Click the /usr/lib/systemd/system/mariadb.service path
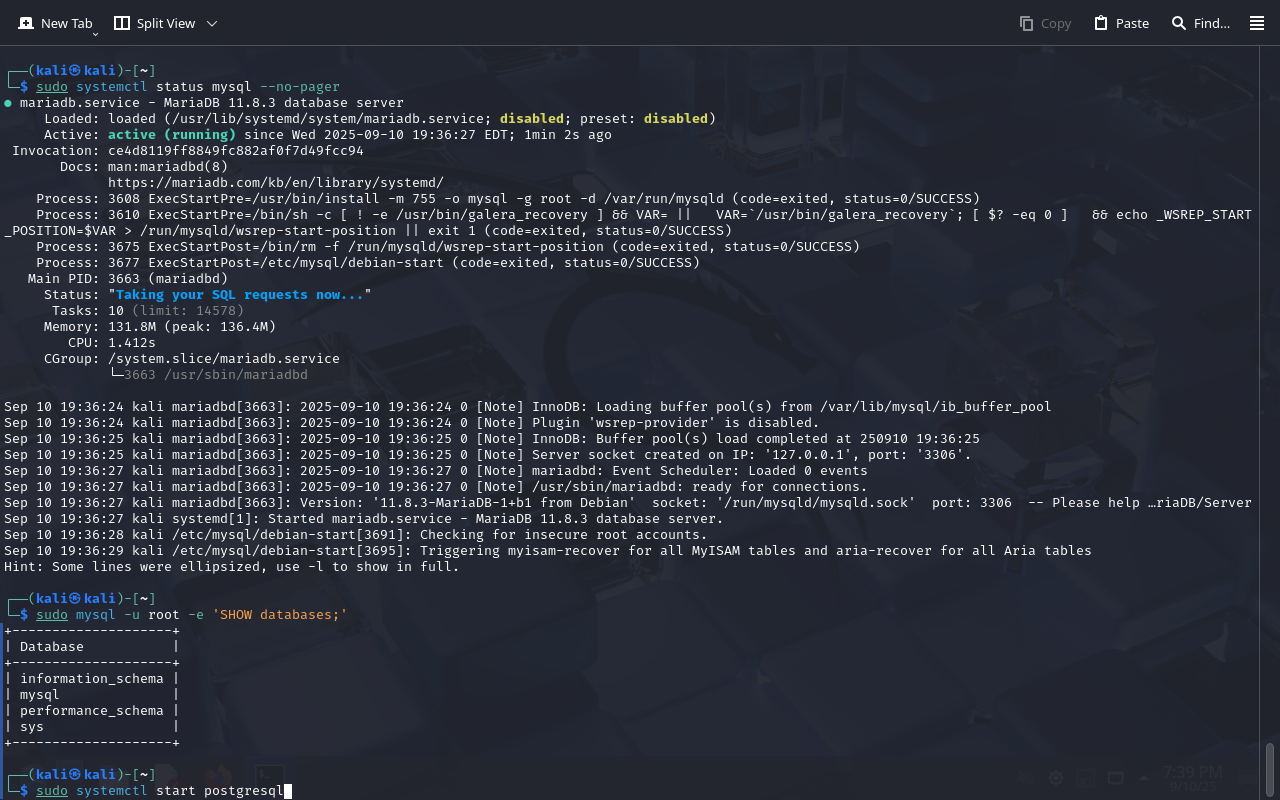The image size is (1280, 800). point(328,118)
